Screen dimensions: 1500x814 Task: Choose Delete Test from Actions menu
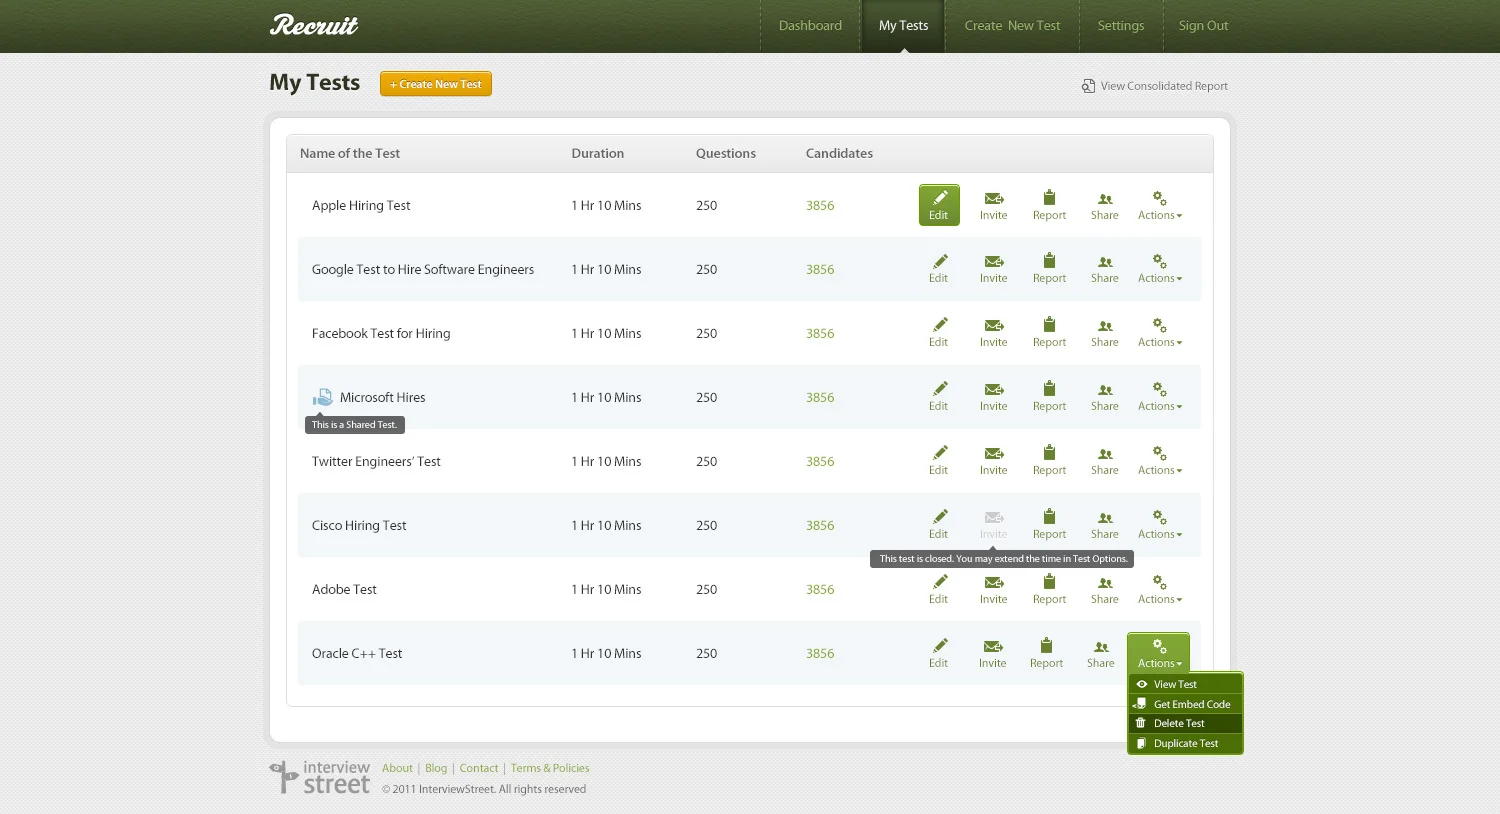click(x=1185, y=723)
